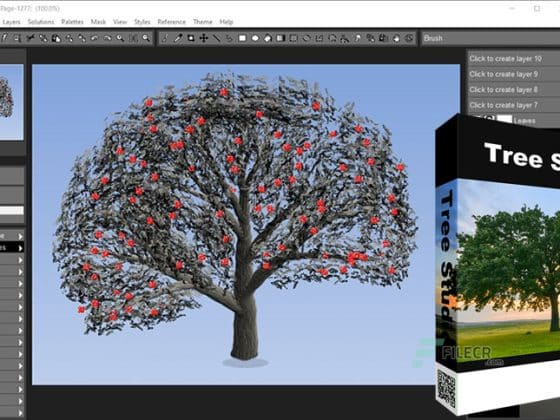Click the magnifier icon right of redo
The width and height of the screenshot is (560, 420).
(120, 38)
